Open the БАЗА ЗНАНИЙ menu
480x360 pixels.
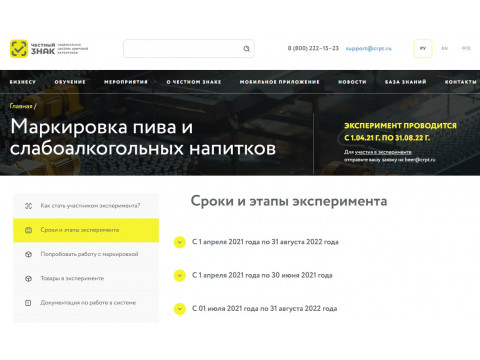405,82
